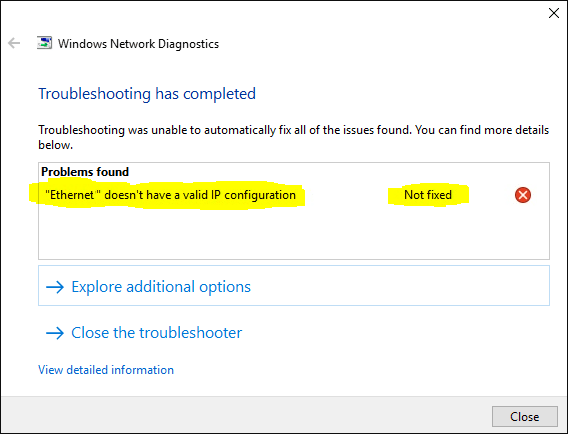The width and height of the screenshot is (568, 435).
Task: Choose the Explore additional options text
Action: pyautogui.click(x=161, y=287)
